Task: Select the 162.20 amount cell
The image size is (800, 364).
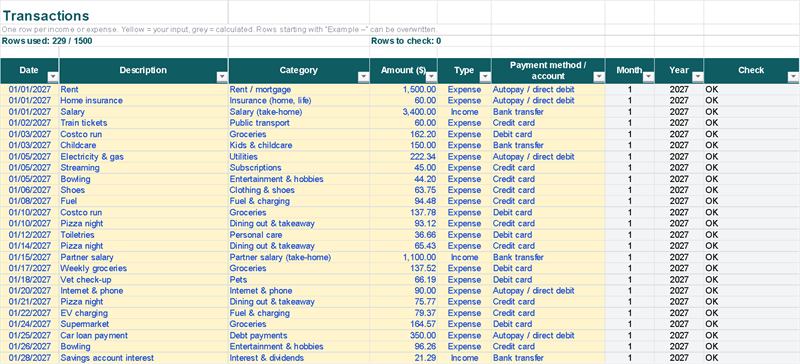Action: click(x=404, y=134)
